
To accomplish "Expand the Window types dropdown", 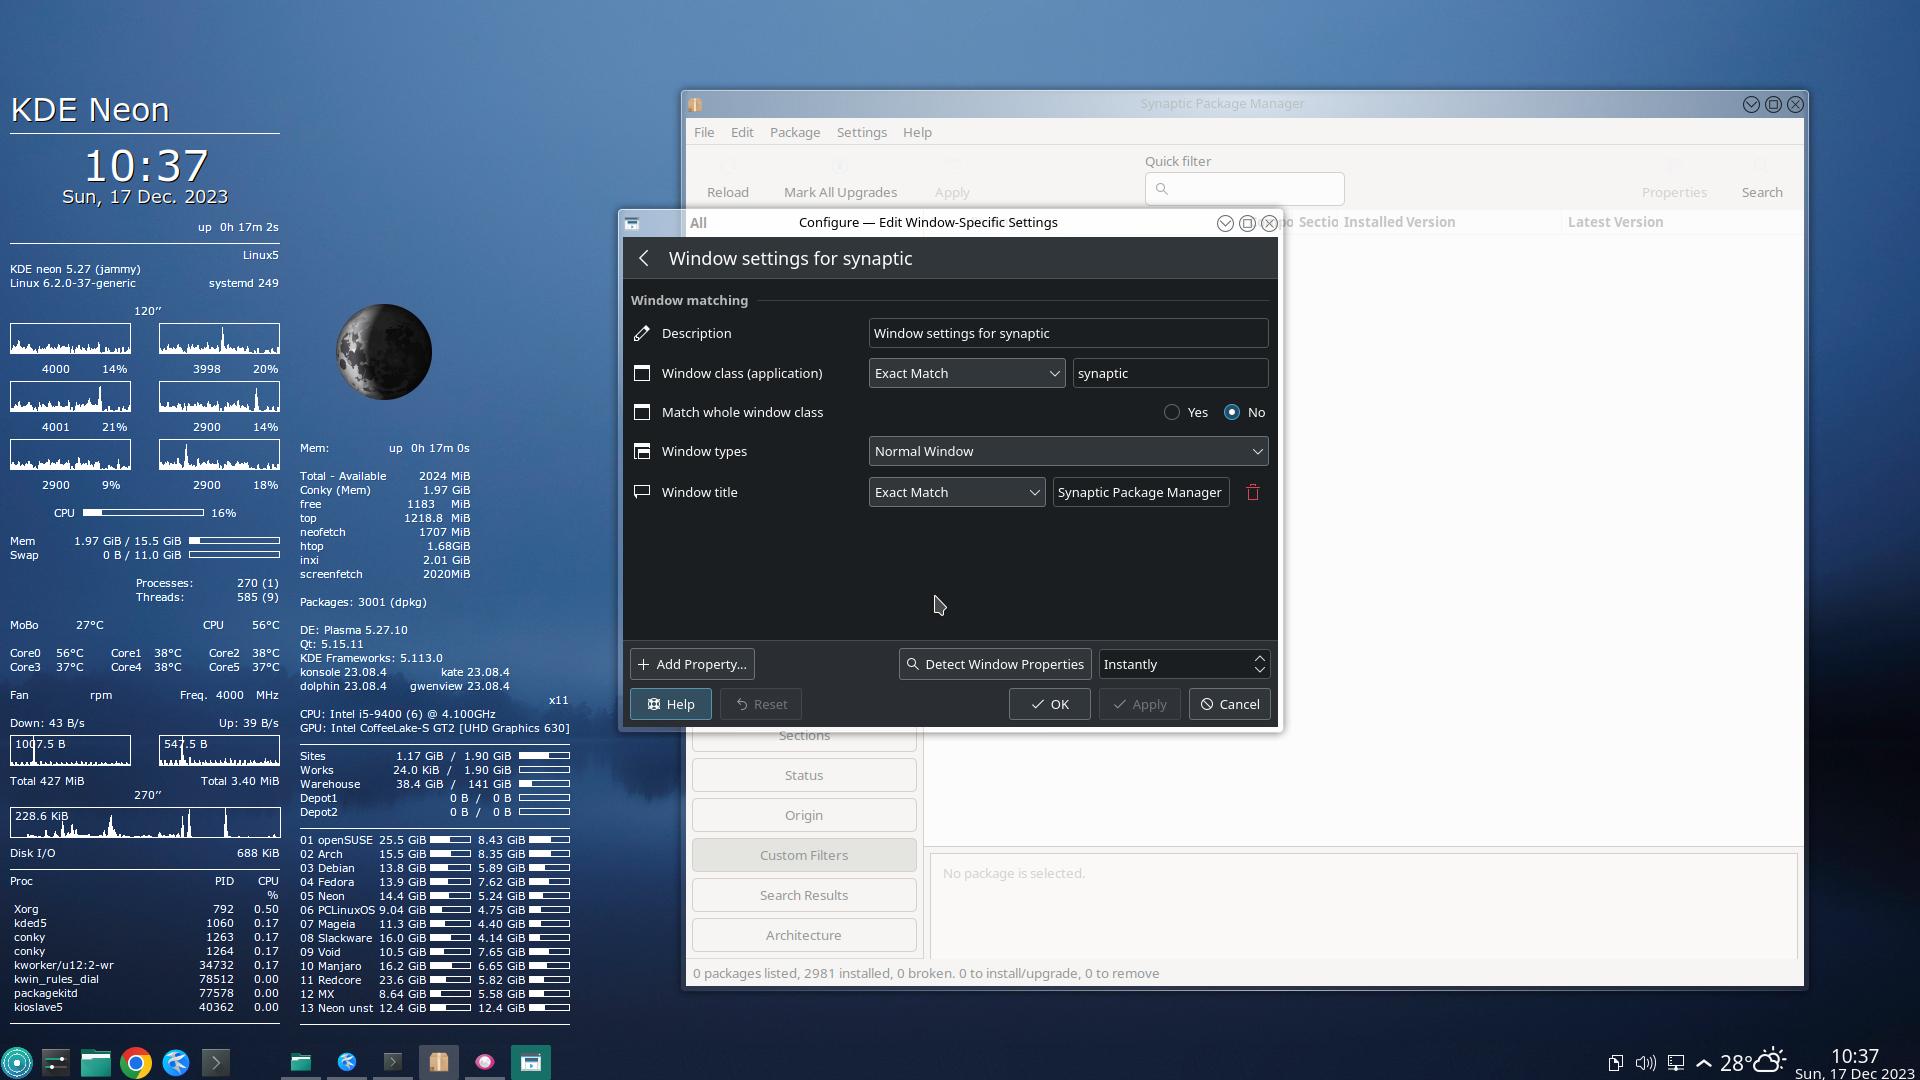I will 1068,451.
